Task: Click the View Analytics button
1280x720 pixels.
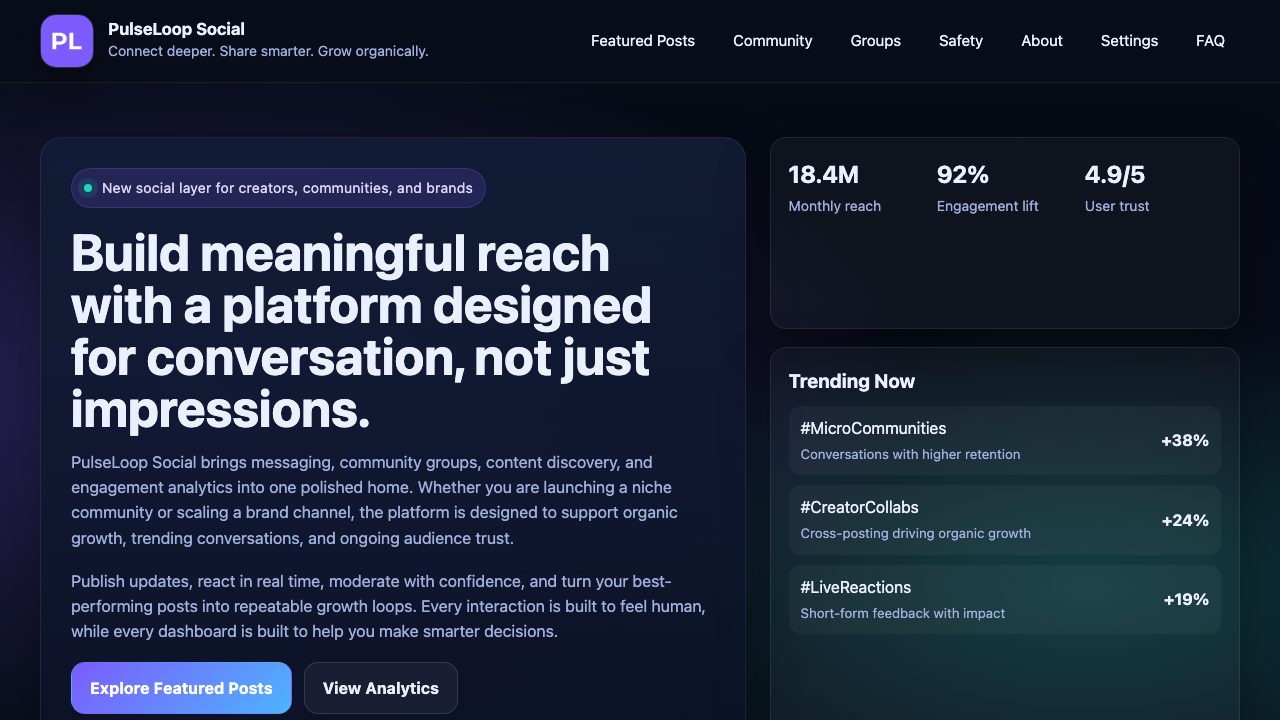Action: [x=380, y=688]
